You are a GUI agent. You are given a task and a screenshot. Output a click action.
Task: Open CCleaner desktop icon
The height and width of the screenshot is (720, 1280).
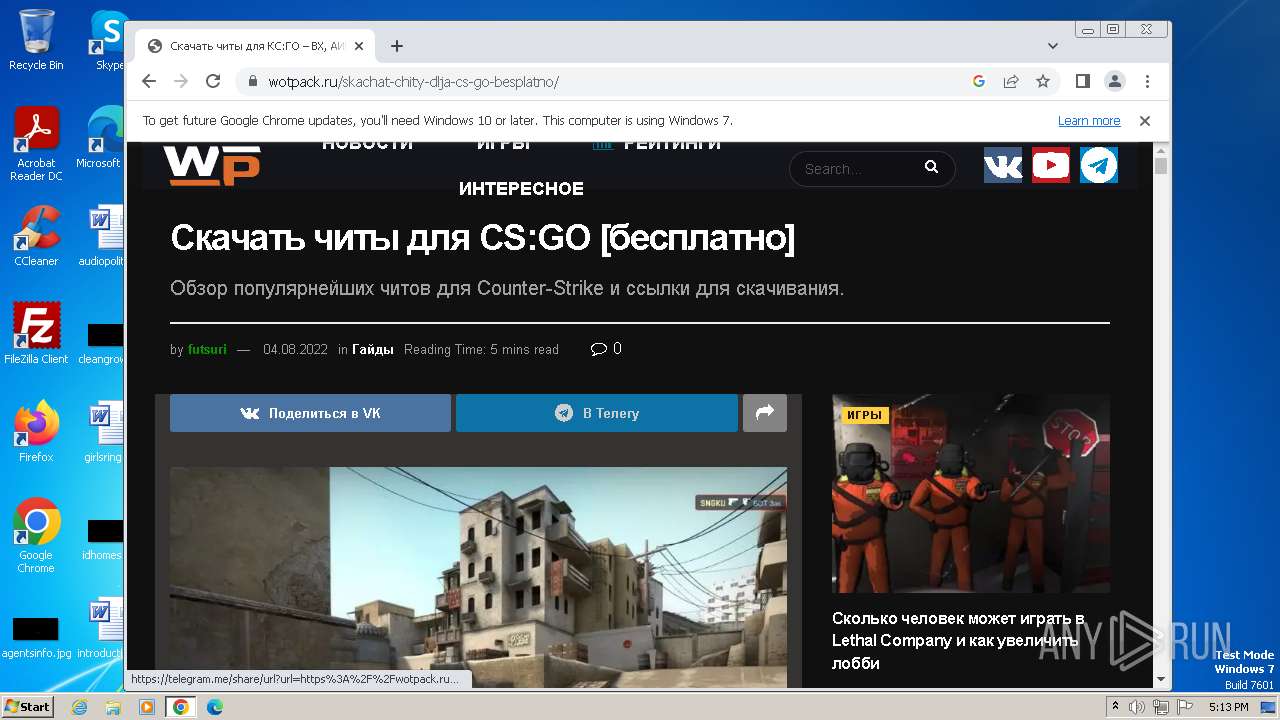(x=36, y=236)
